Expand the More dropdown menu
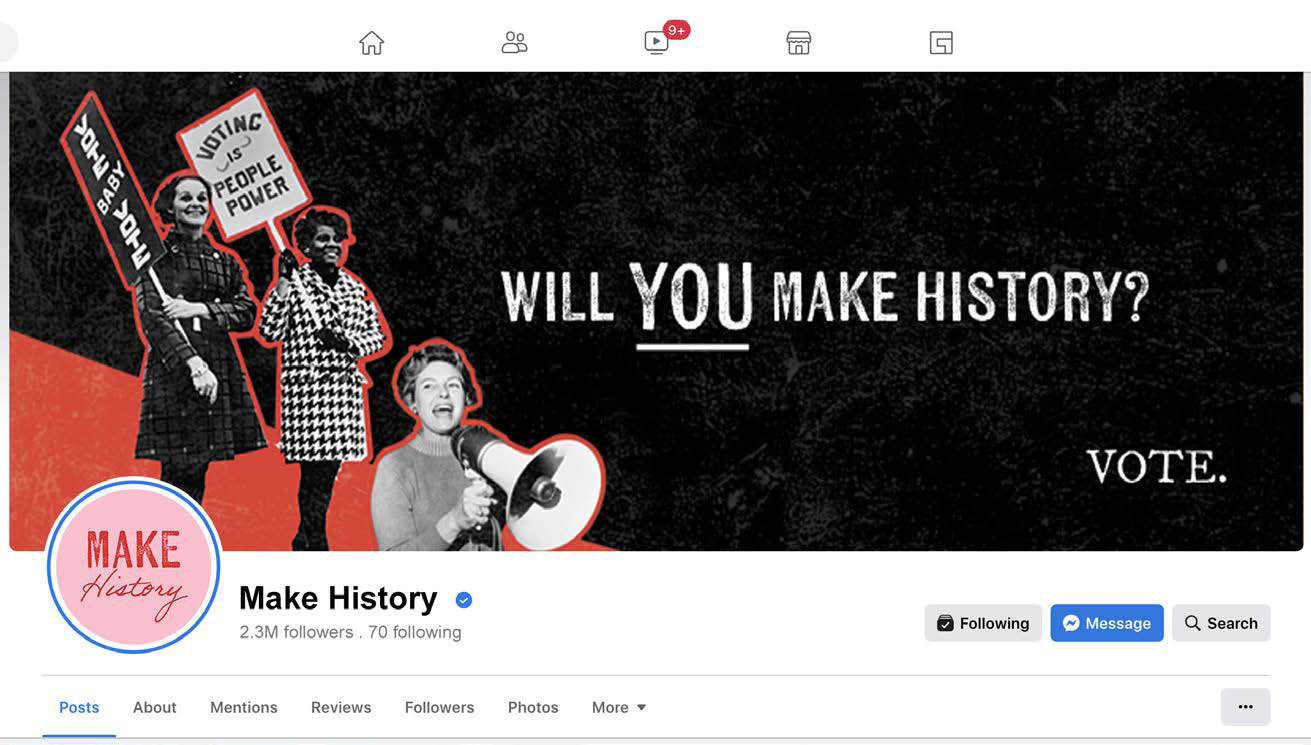 pyautogui.click(x=619, y=707)
